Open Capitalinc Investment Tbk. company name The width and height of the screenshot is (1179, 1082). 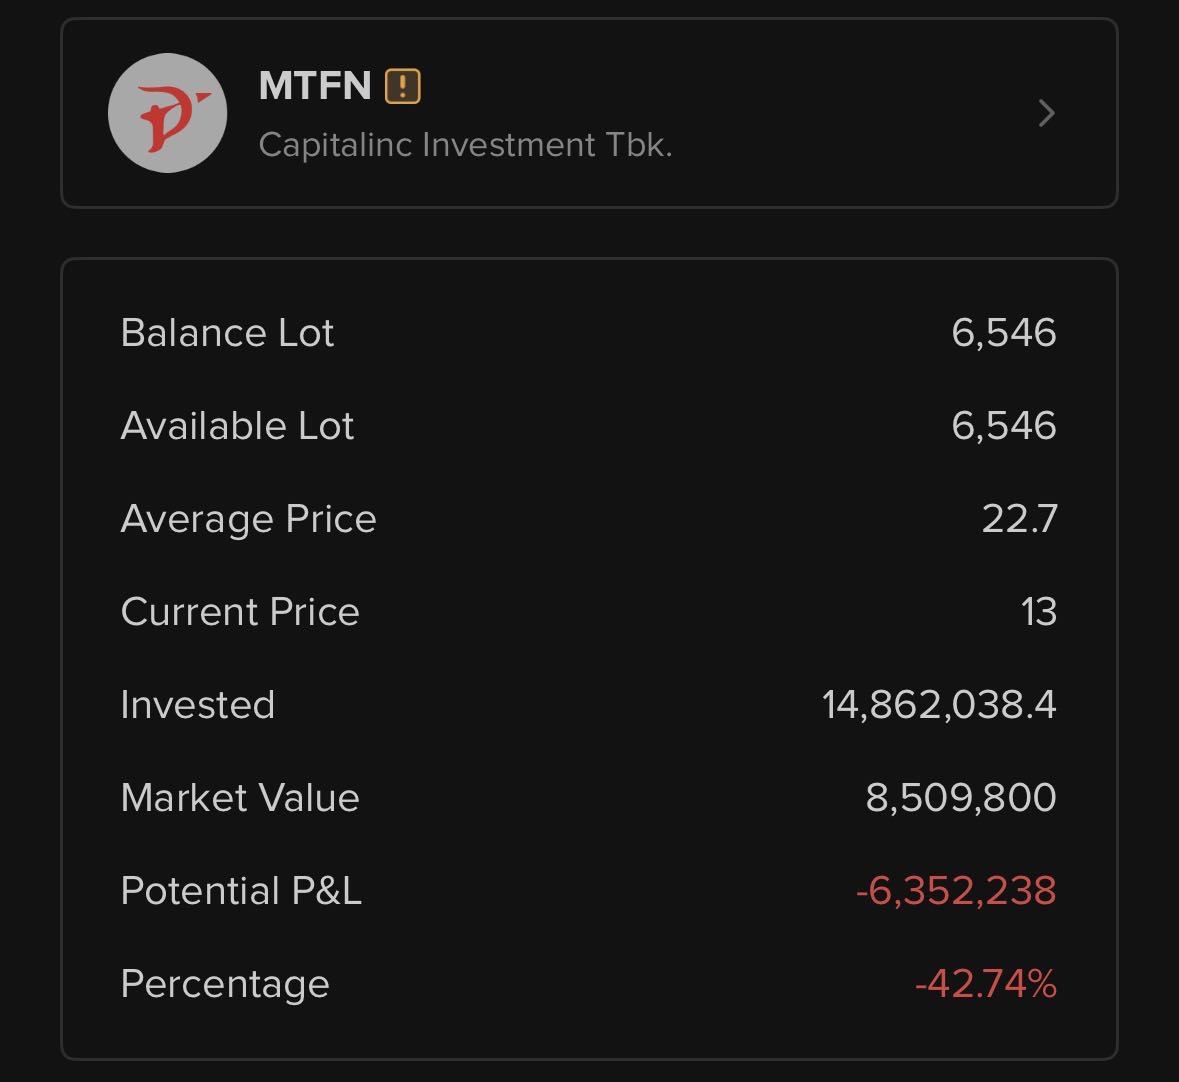tap(465, 145)
